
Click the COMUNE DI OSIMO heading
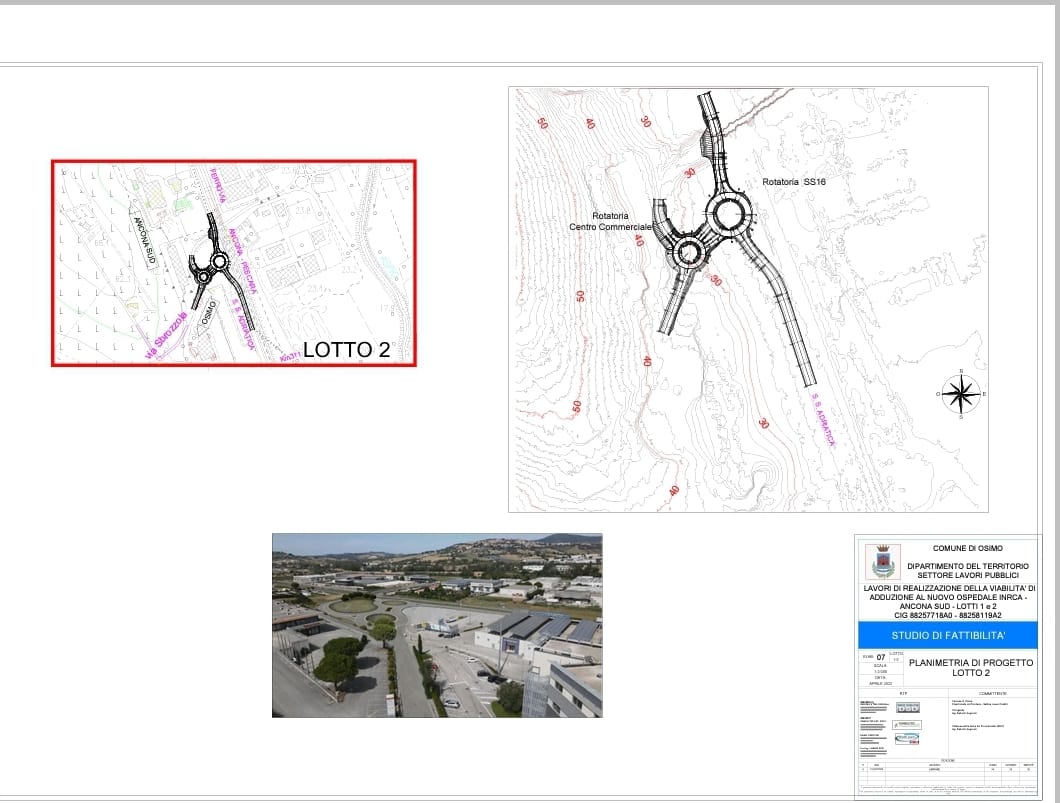coord(967,548)
